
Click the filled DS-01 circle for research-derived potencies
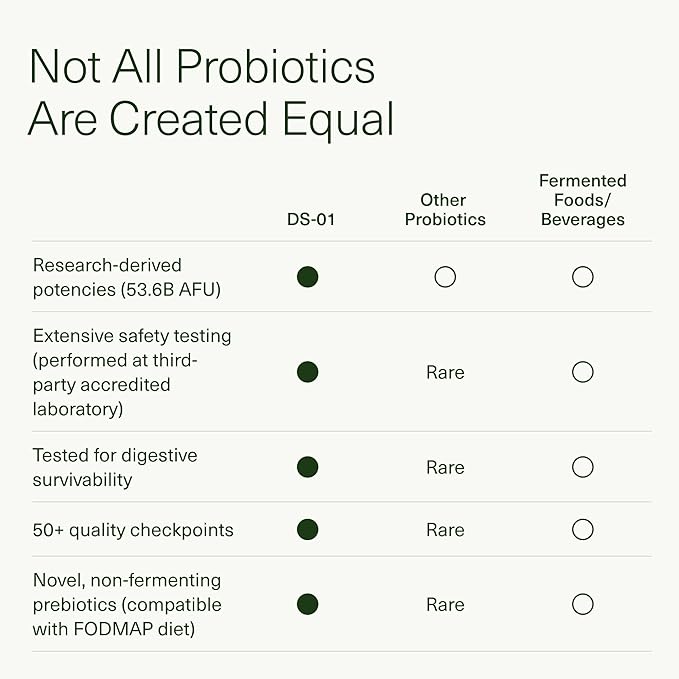click(308, 277)
